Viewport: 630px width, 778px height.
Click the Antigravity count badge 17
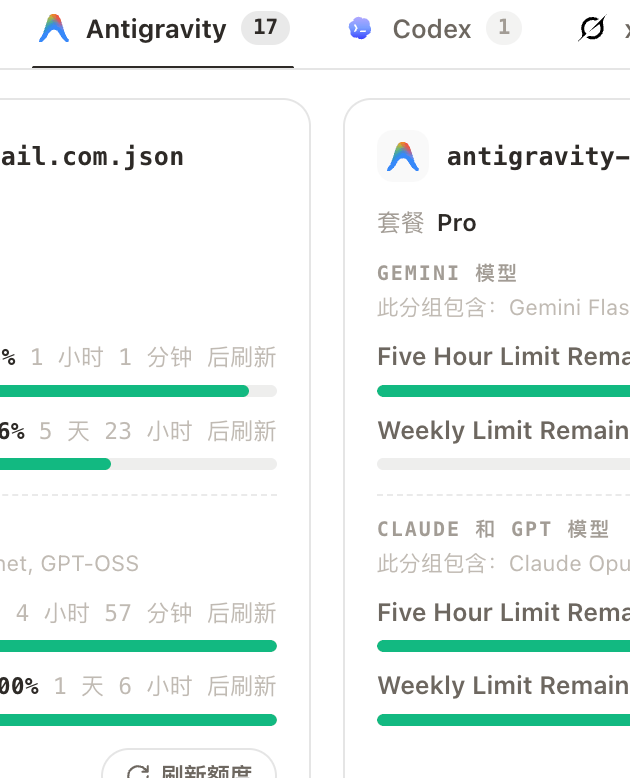click(x=265, y=28)
